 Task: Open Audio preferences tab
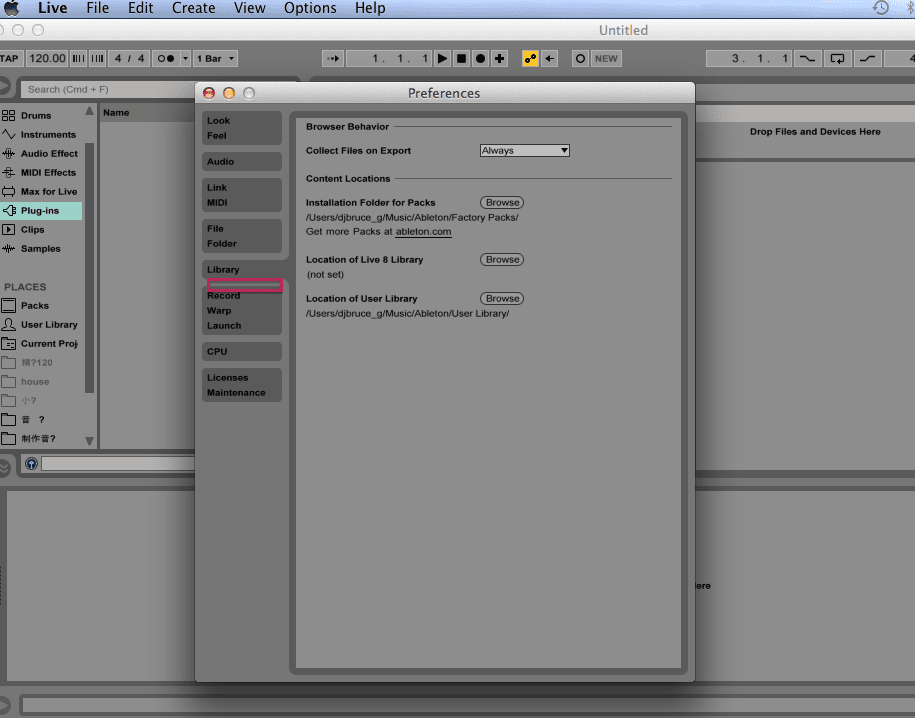pos(242,162)
